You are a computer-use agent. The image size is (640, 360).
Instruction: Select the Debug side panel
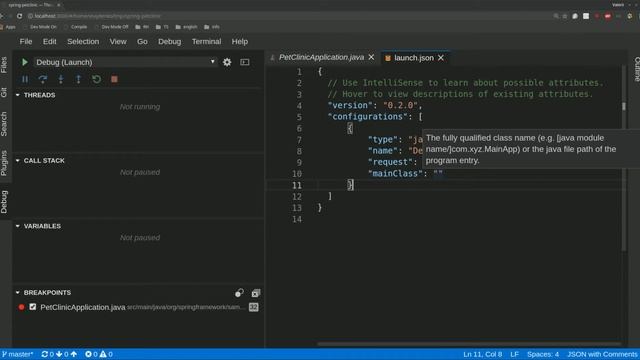(x=4, y=202)
